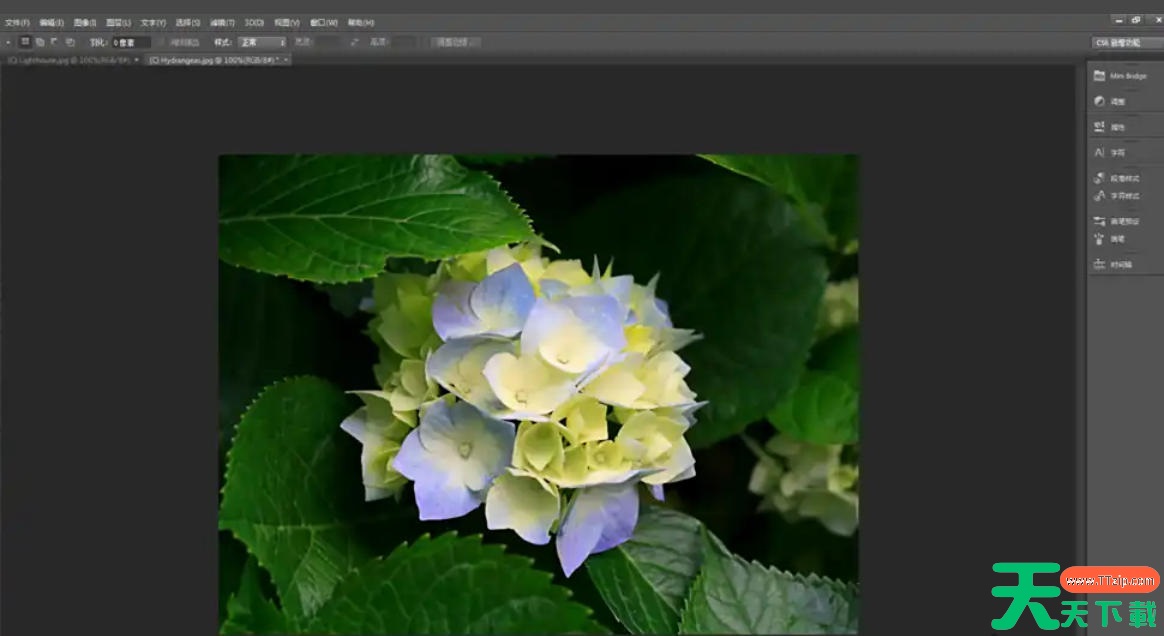The image size is (1164, 636).
Task: Open the Help menu
Action: pyautogui.click(x=360, y=22)
